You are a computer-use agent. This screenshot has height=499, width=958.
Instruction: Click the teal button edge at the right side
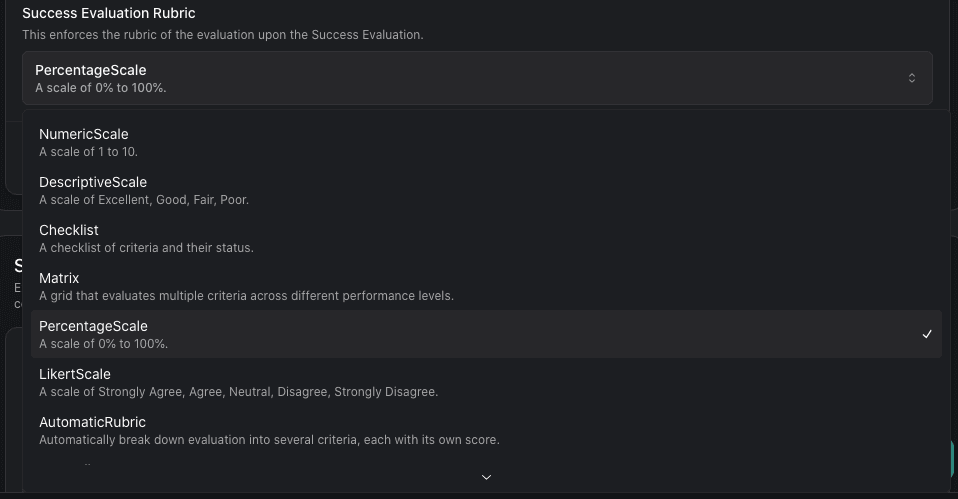(953, 459)
